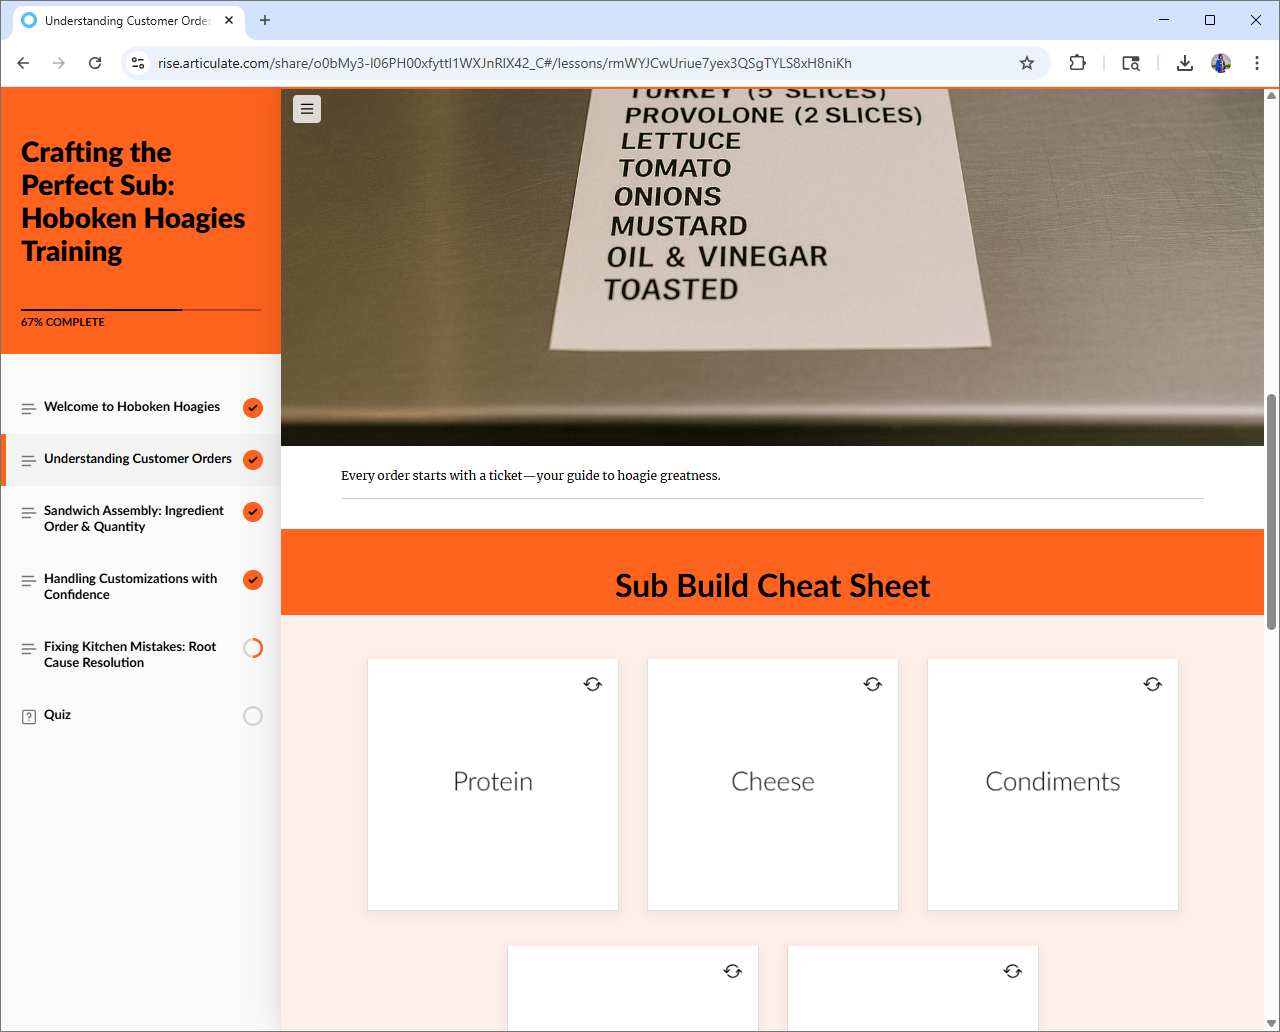Flip the Protein card using its rotate icon
1280x1032 pixels.
(593, 684)
